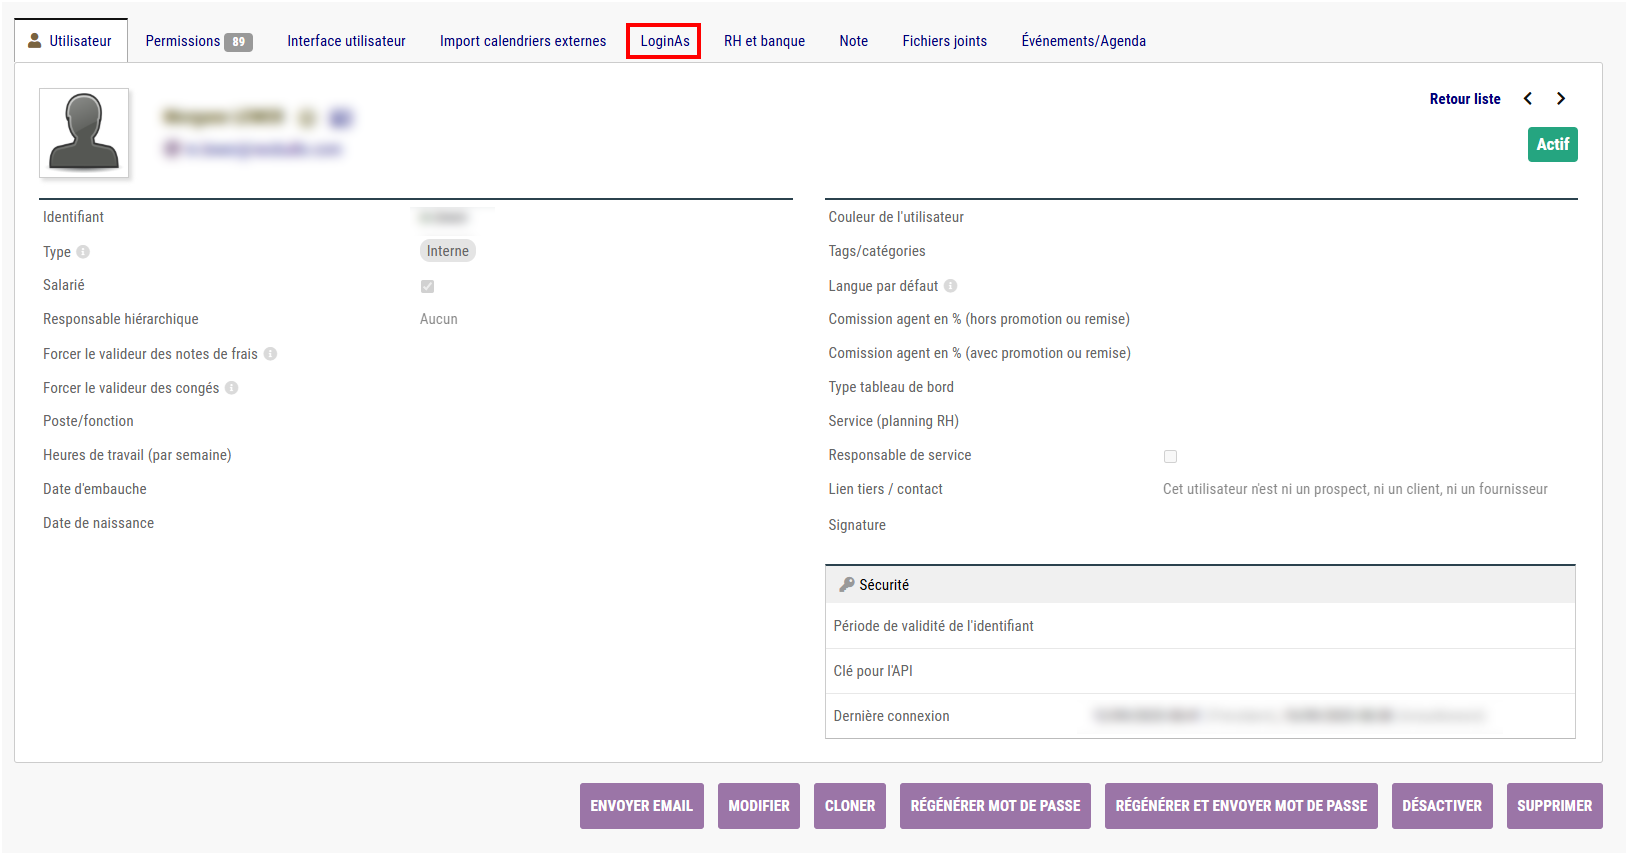Click Régénérer mot de passe button
This screenshot has width=1628, height=855.
995,806
